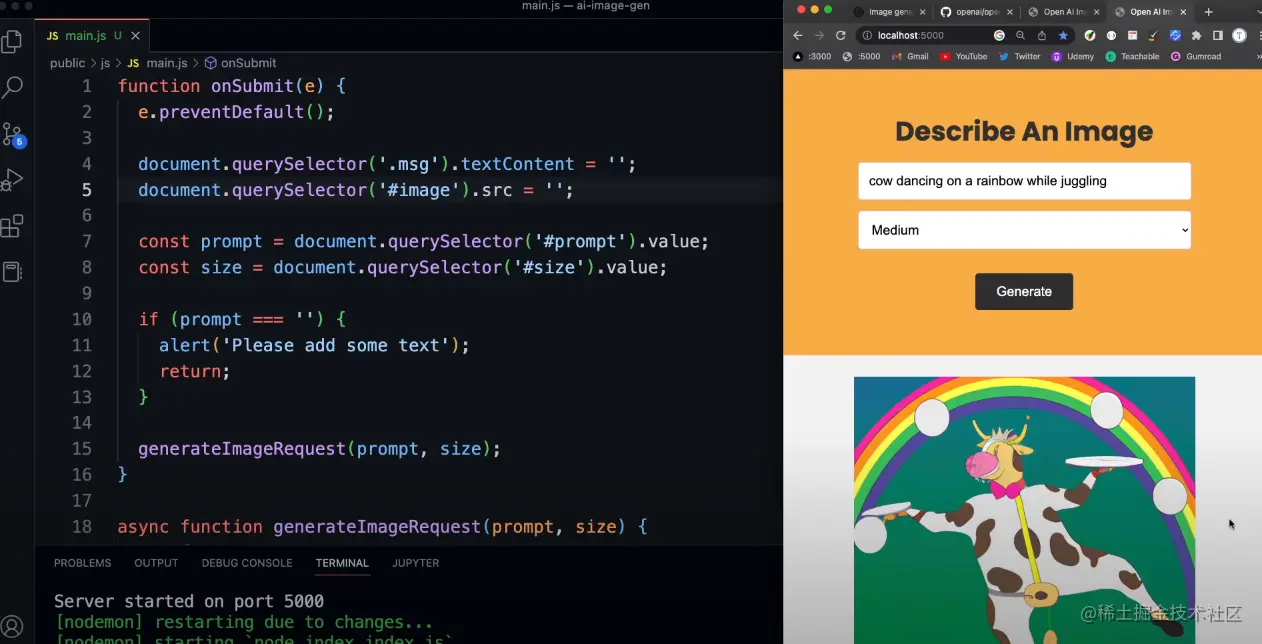Screen dimensions: 1262x644
Task: Open the browser profile avatar
Action: [x=1239, y=35]
